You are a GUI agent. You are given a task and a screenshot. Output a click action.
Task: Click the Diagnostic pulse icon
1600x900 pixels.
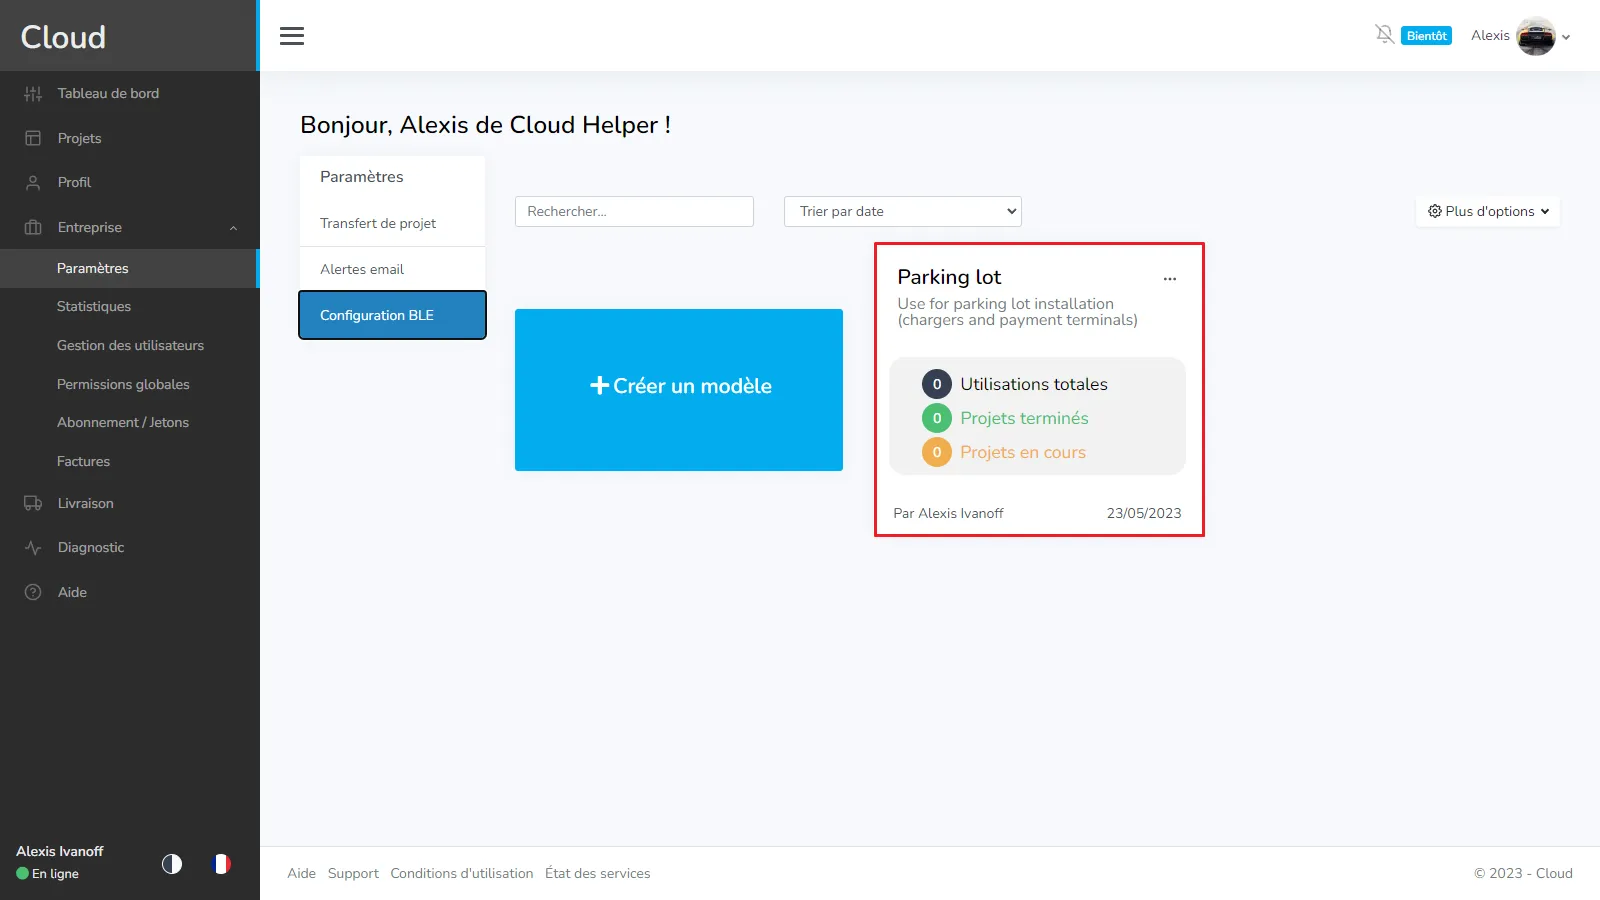(33, 548)
